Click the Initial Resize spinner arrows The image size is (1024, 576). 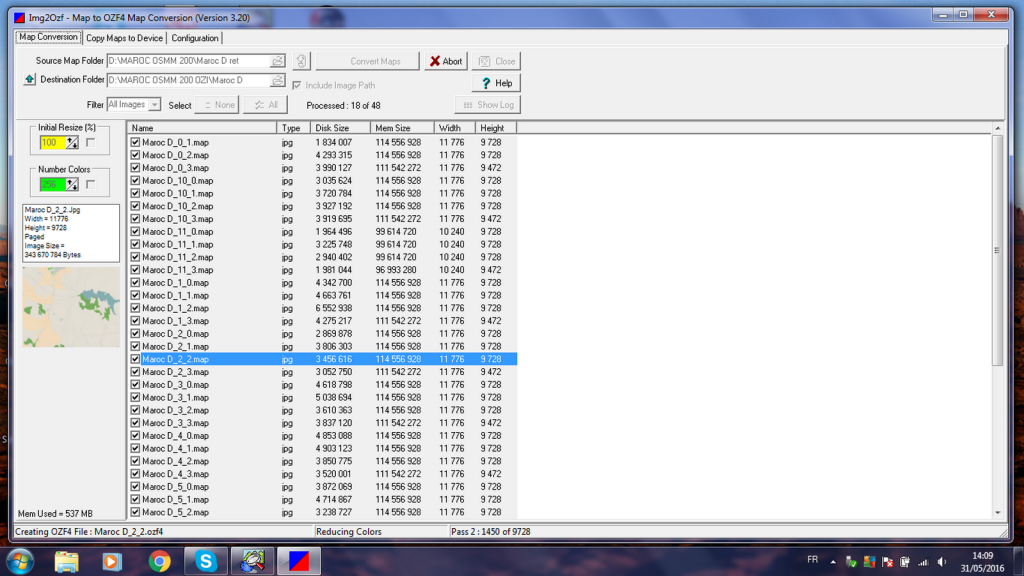72,142
